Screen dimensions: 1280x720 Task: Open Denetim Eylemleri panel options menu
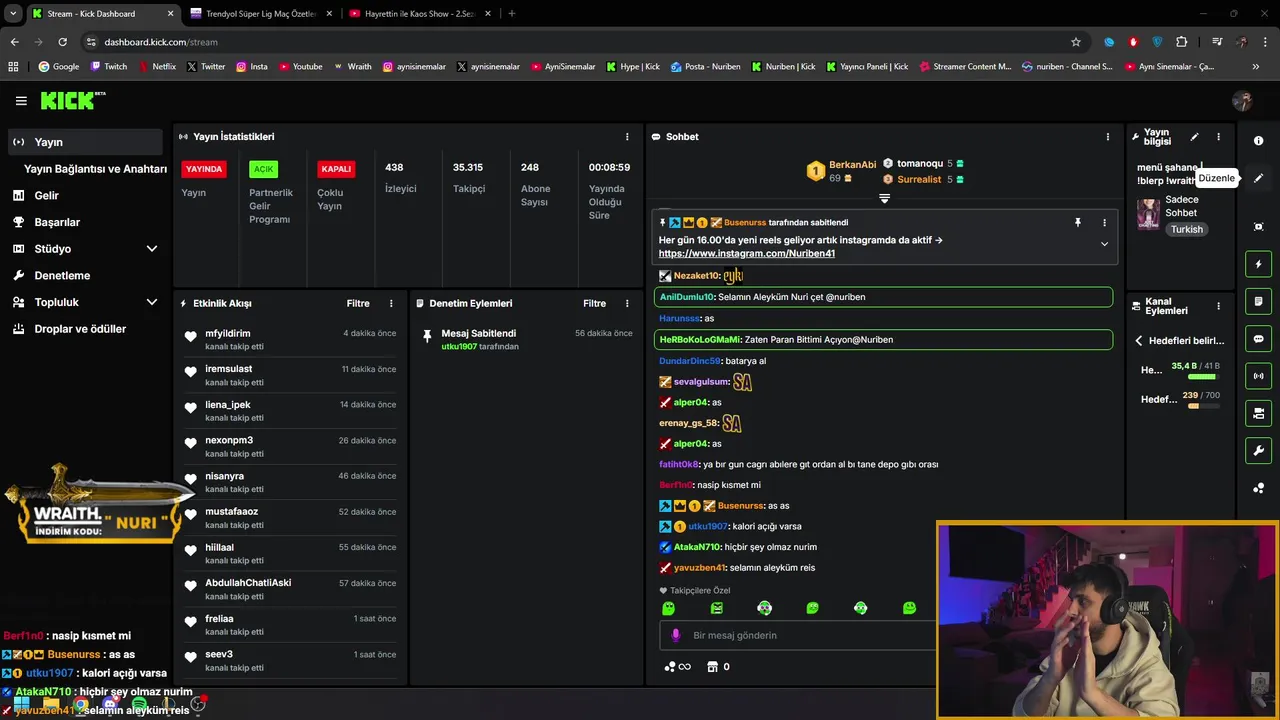[x=627, y=303]
